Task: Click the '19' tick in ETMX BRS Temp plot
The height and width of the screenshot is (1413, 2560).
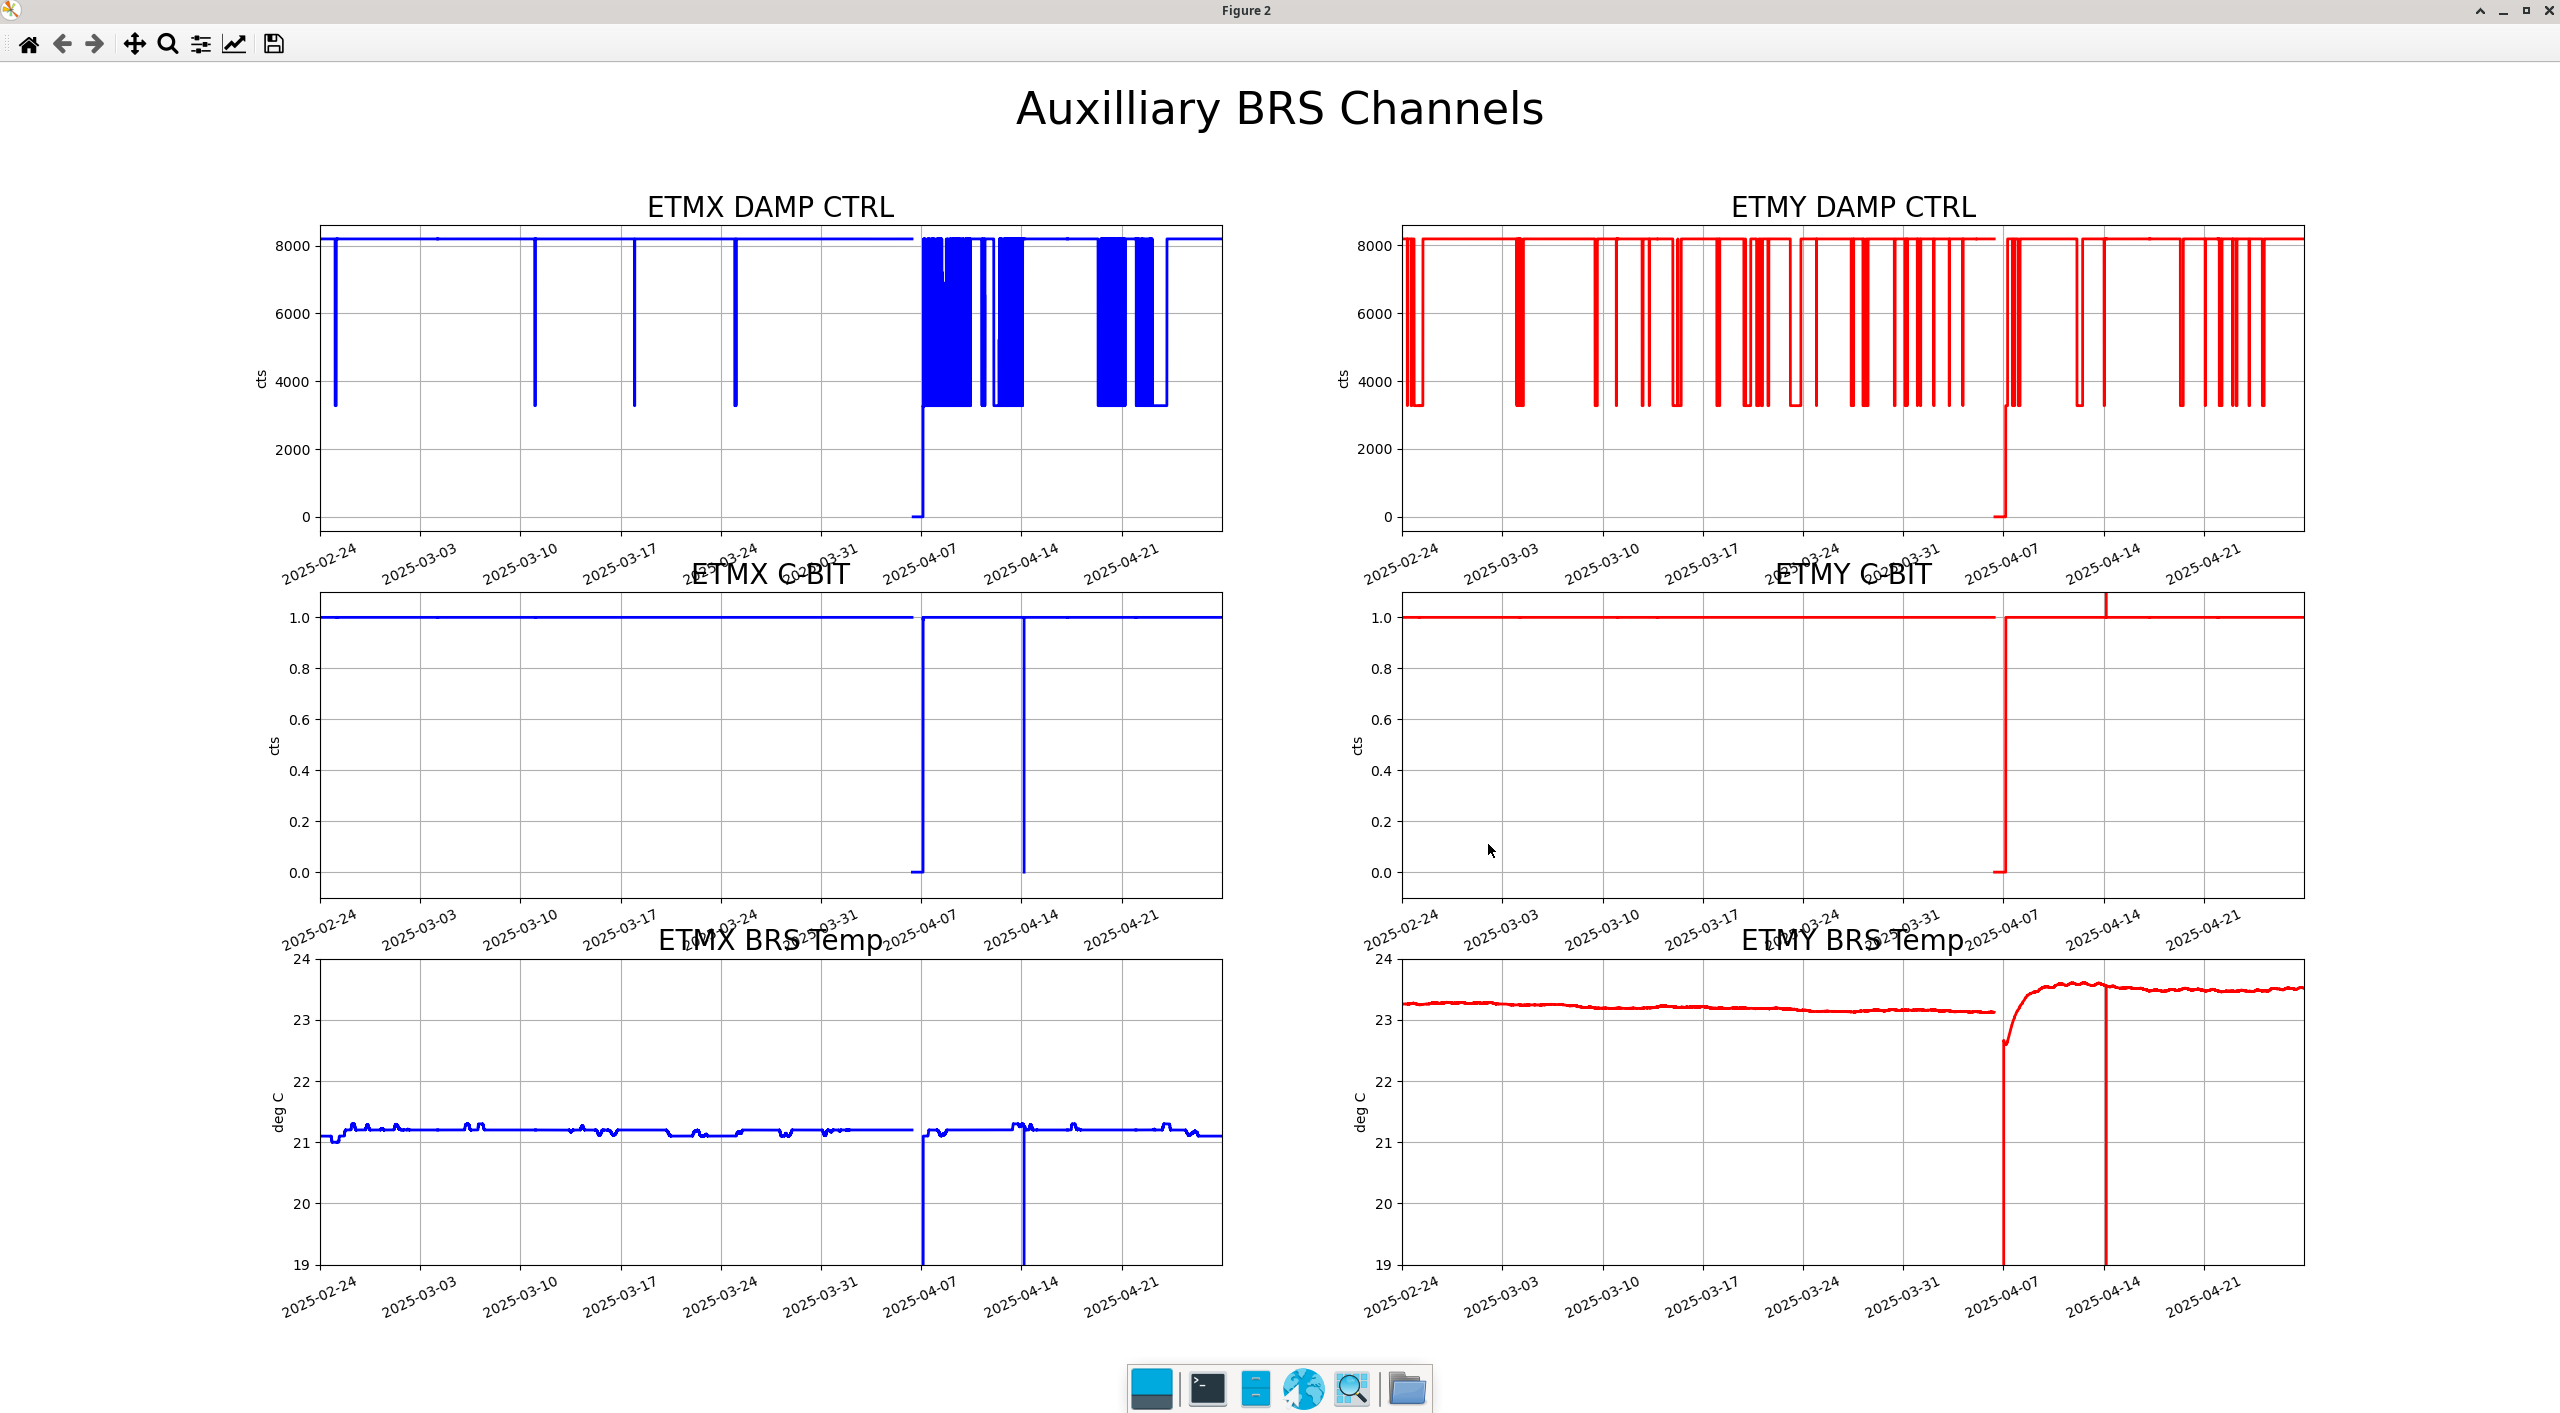Action: [x=301, y=1265]
